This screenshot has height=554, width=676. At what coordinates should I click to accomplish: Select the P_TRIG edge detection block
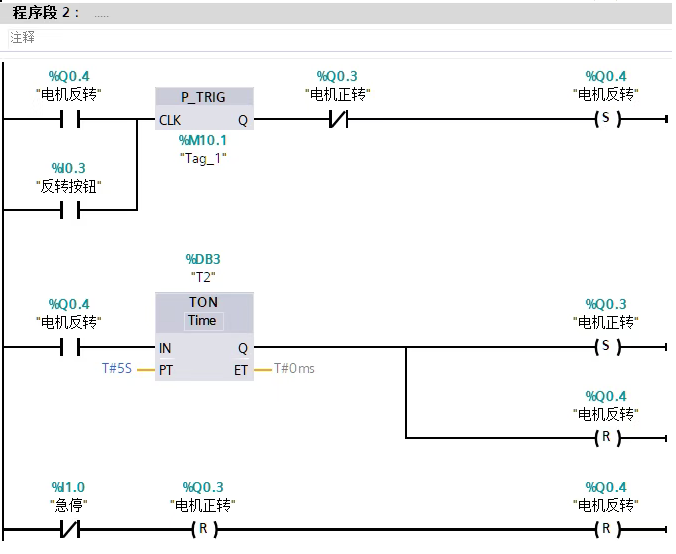204,98
